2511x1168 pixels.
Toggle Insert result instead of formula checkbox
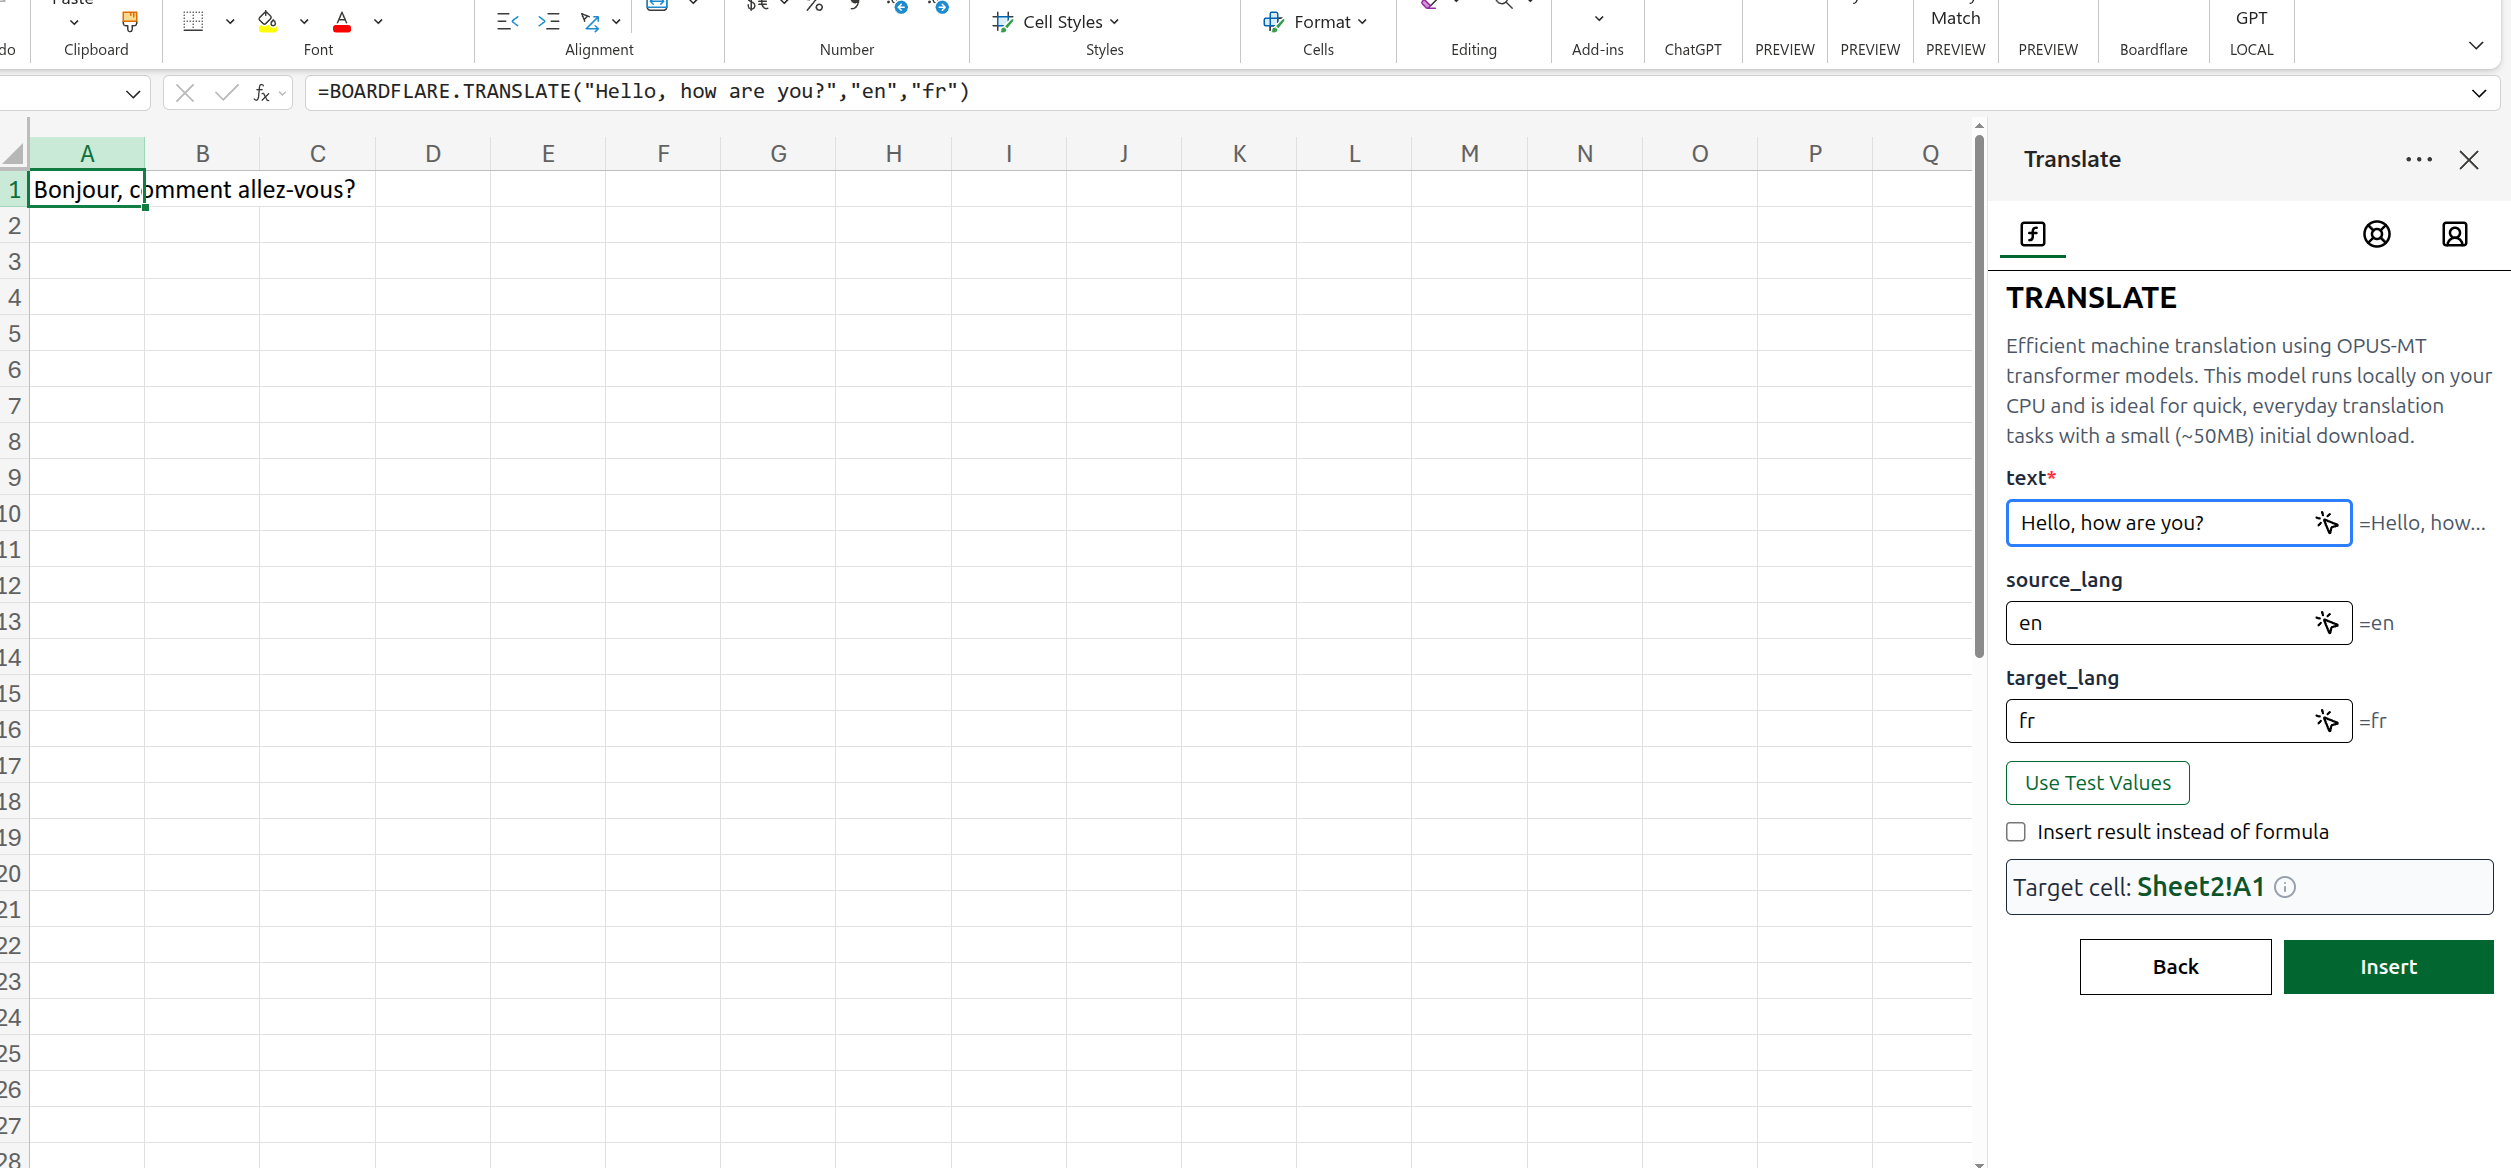pyautogui.click(x=2016, y=832)
